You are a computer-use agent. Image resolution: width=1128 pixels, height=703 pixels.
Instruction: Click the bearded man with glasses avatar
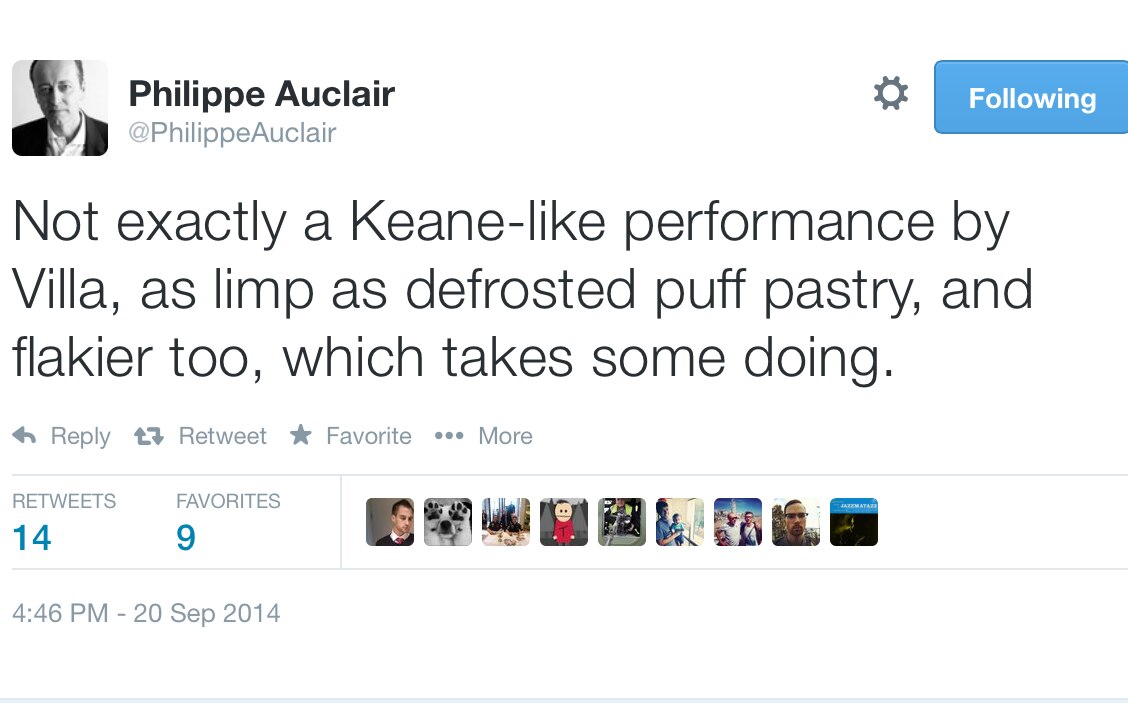pyautogui.click(x=796, y=522)
